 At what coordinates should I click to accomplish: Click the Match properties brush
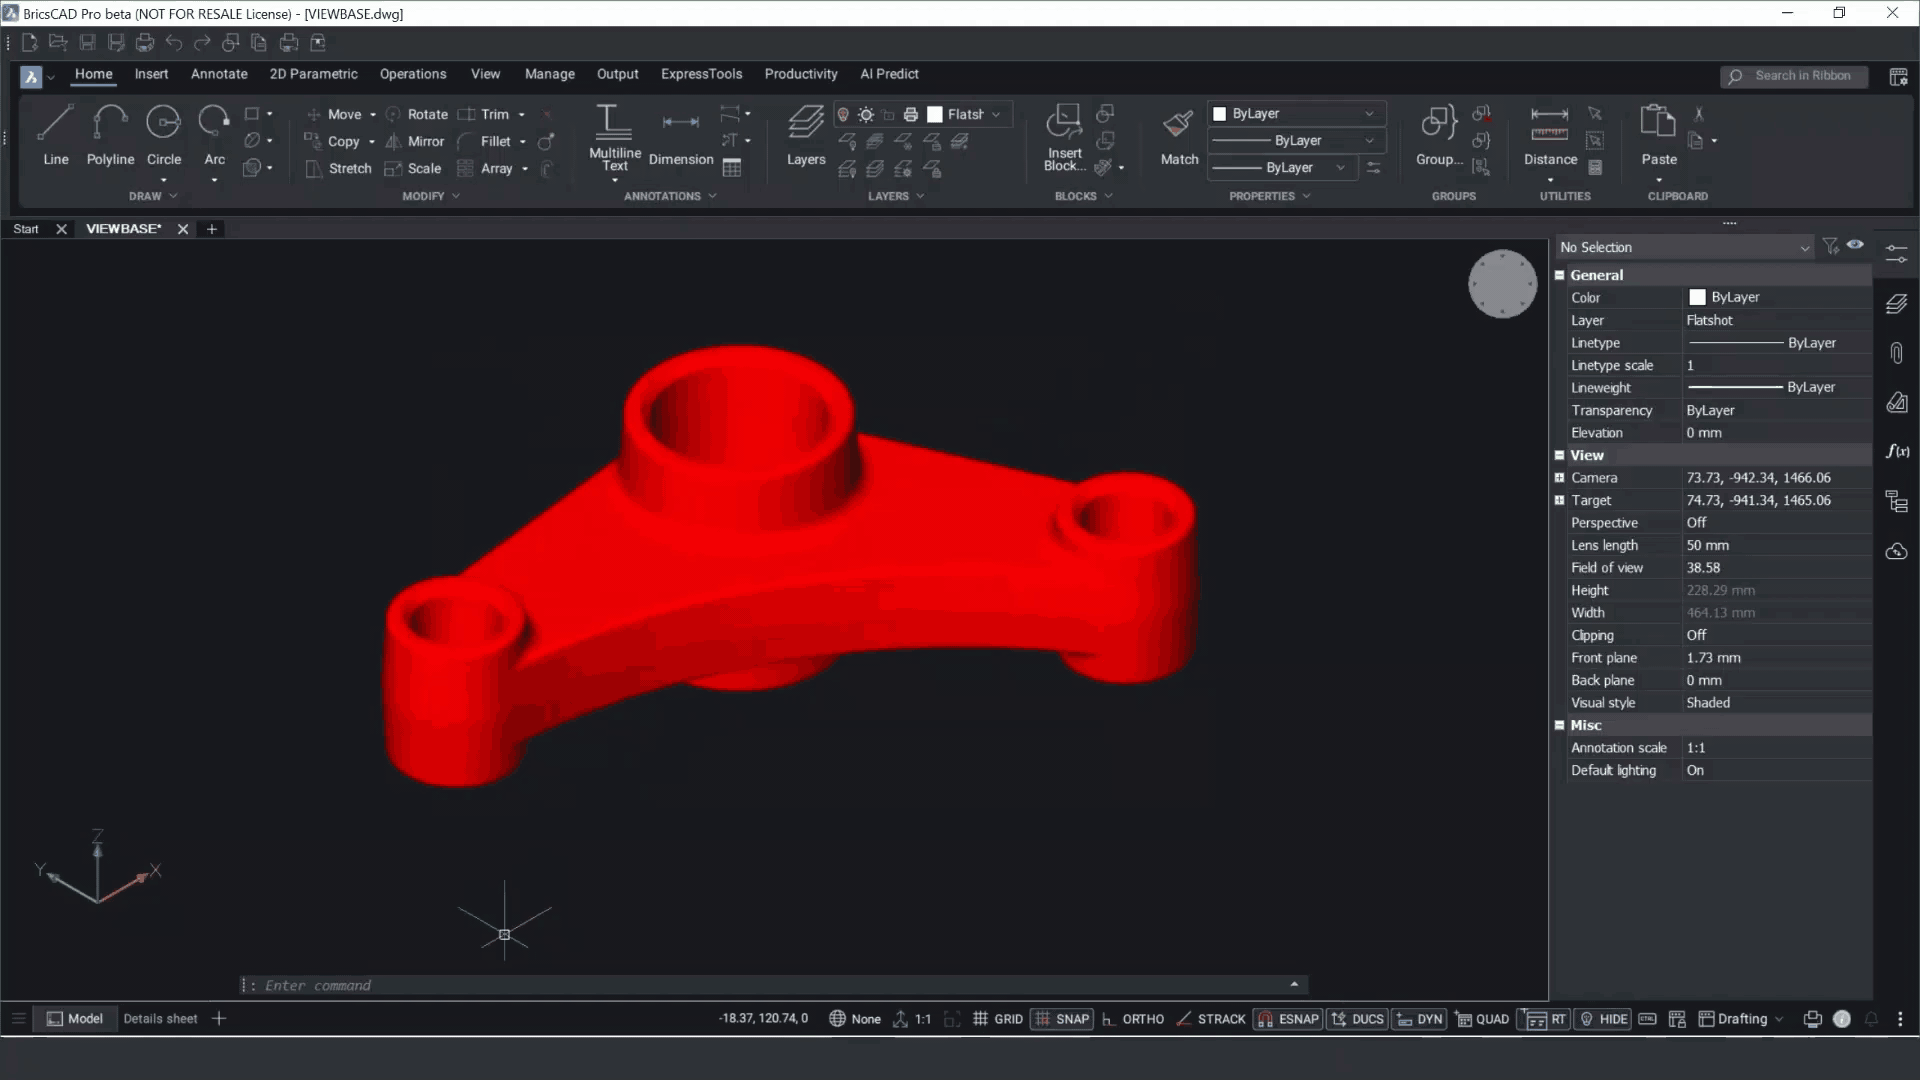(1178, 124)
